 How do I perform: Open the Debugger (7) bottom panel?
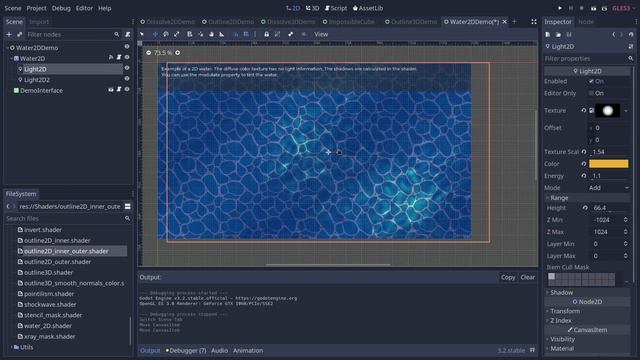pos(186,350)
